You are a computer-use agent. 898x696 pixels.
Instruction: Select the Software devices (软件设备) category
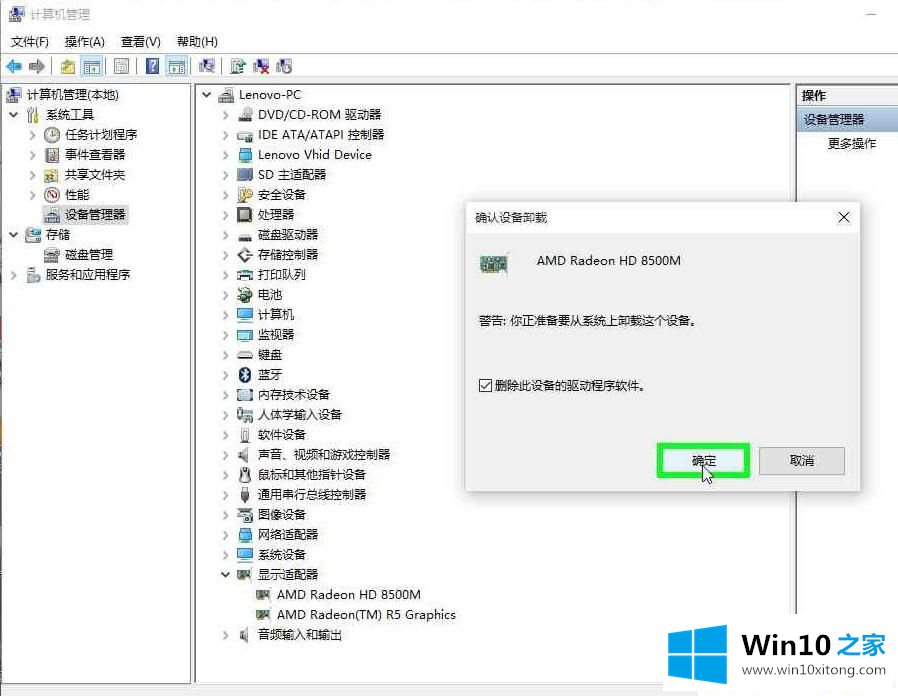pos(281,435)
